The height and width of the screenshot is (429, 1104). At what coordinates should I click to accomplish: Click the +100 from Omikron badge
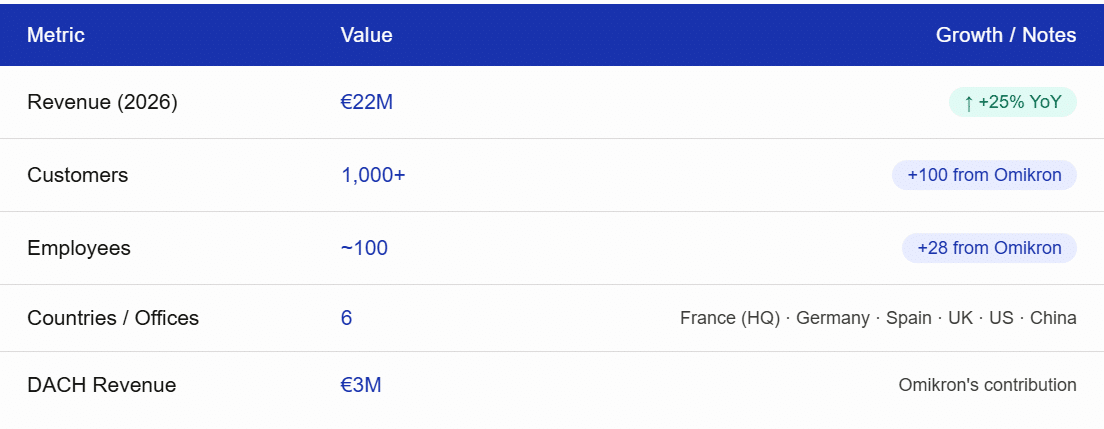pyautogui.click(x=984, y=175)
